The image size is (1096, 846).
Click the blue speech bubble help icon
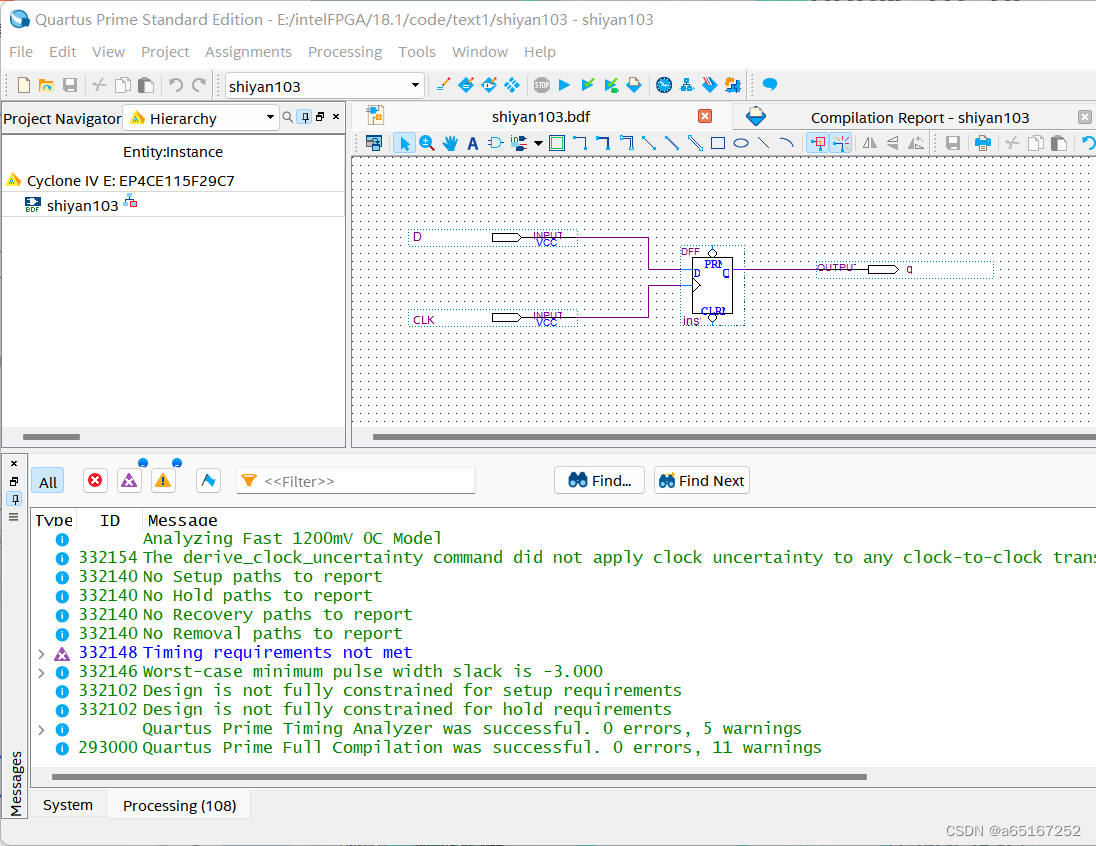pyautogui.click(x=770, y=85)
